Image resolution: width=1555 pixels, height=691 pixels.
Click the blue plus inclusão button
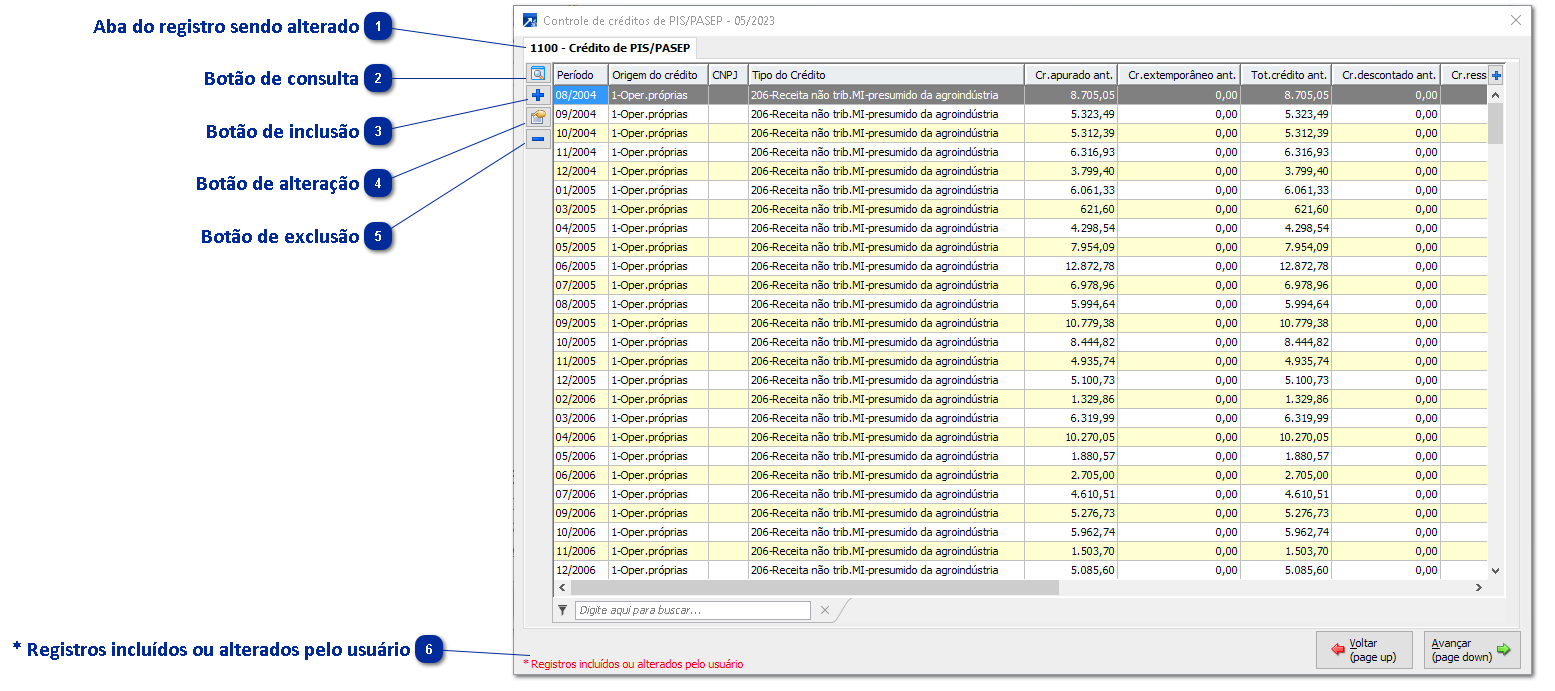click(x=538, y=96)
